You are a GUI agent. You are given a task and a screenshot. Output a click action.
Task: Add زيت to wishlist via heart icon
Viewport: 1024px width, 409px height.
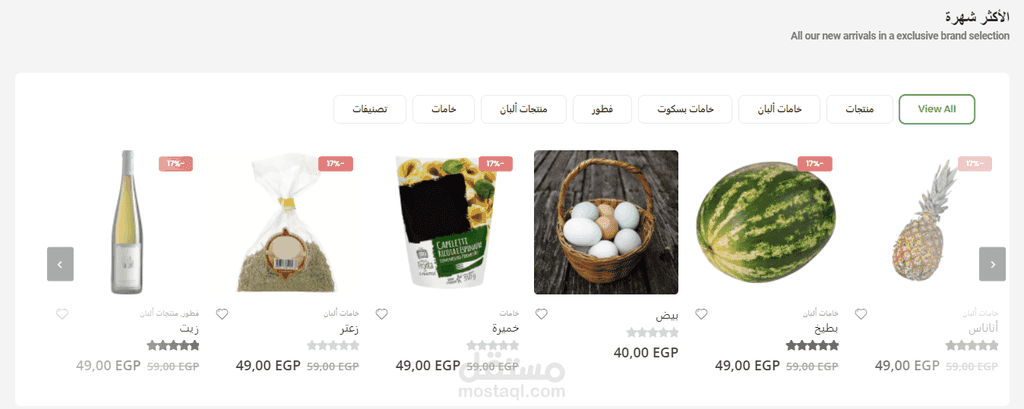[62, 314]
